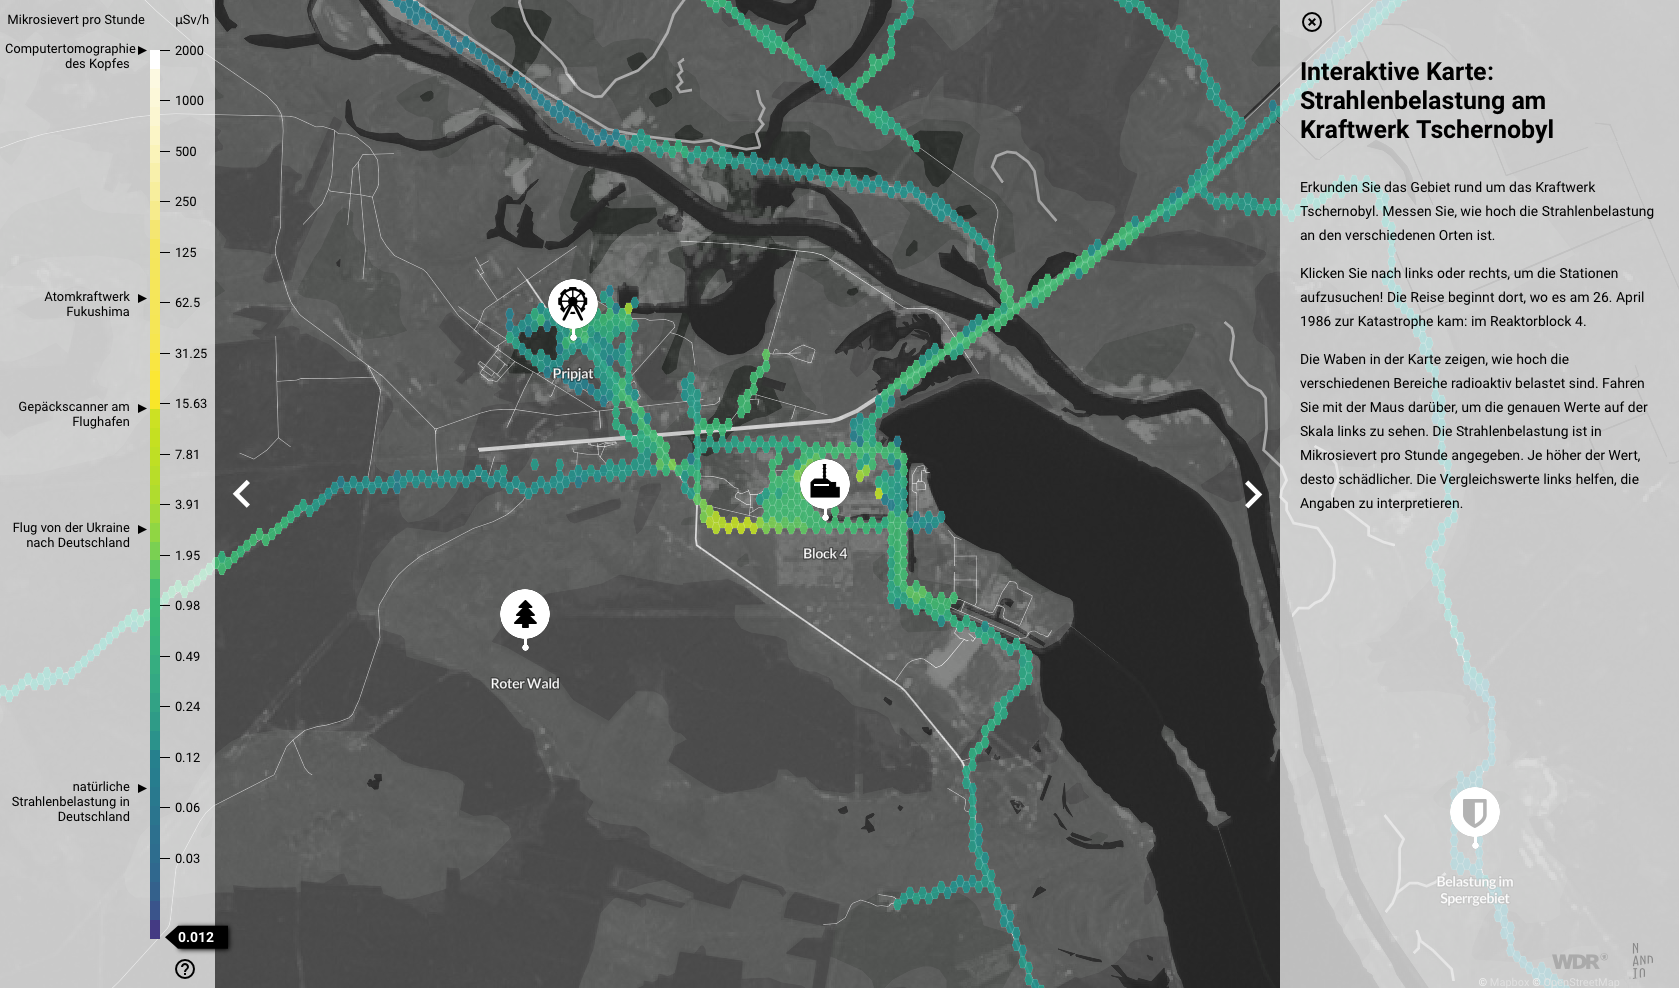Viewport: 1679px width, 988px height.
Task: Click the 0.012 value indicator on scale
Action: tap(196, 937)
